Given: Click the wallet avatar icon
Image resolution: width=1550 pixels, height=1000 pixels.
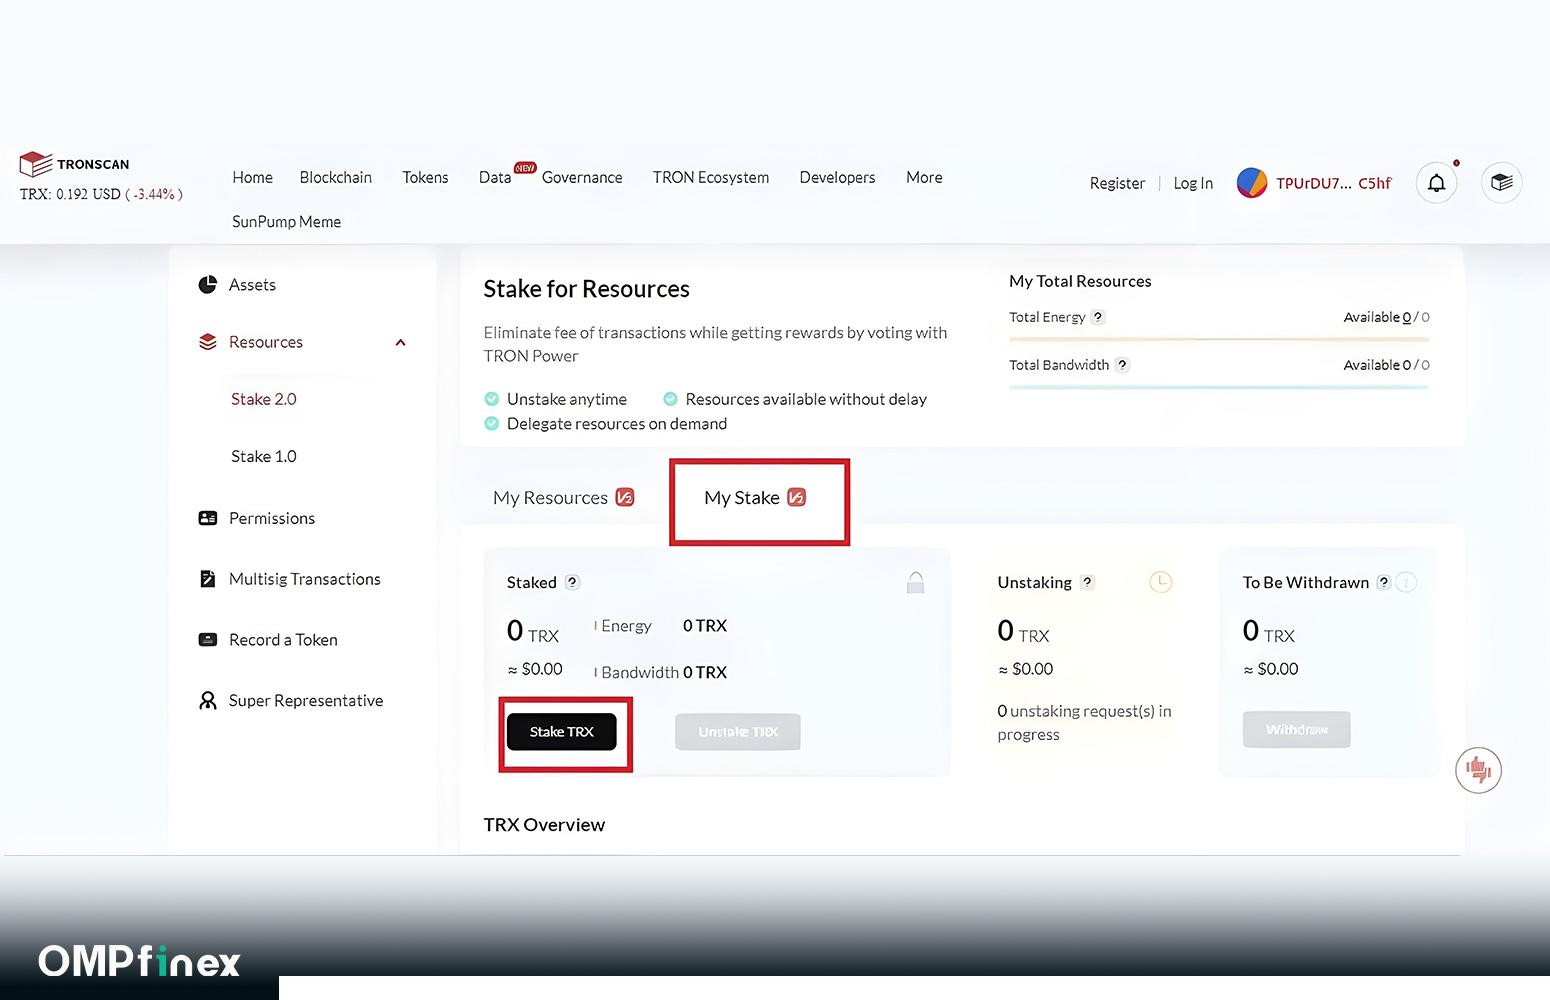Looking at the screenshot, I should (1252, 183).
